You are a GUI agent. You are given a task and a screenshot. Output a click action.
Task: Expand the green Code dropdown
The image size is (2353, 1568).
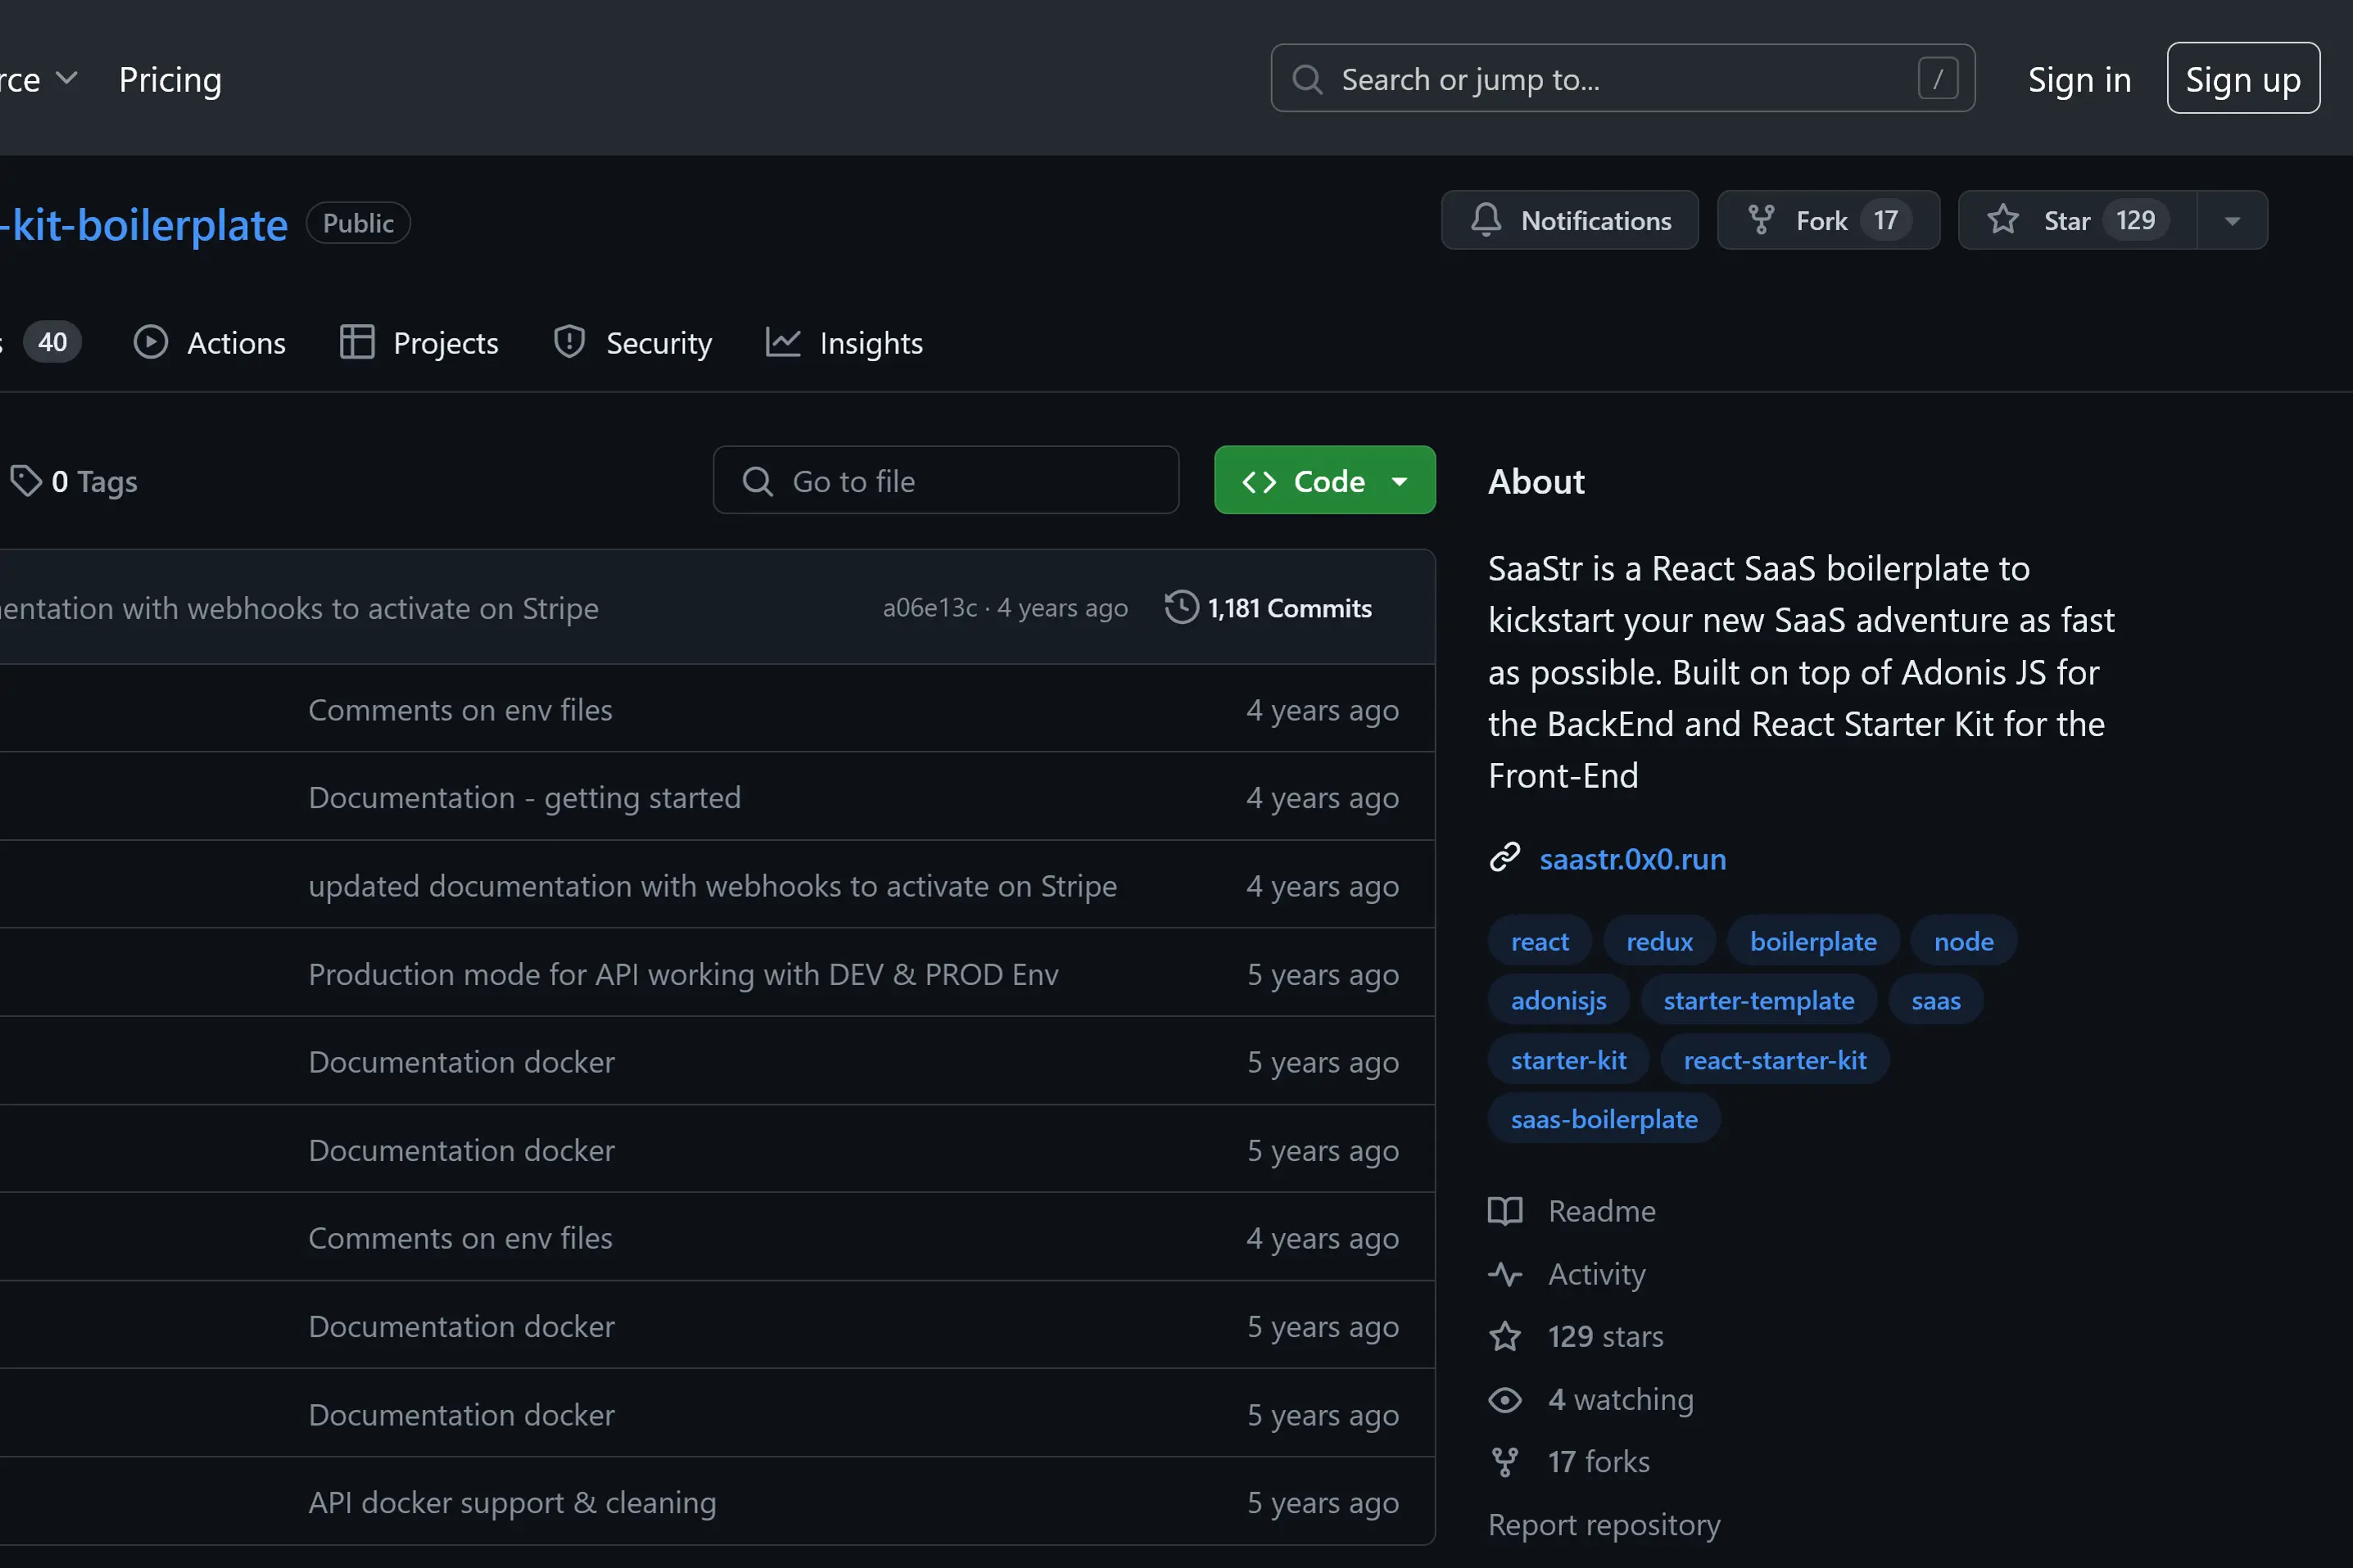(x=1400, y=481)
